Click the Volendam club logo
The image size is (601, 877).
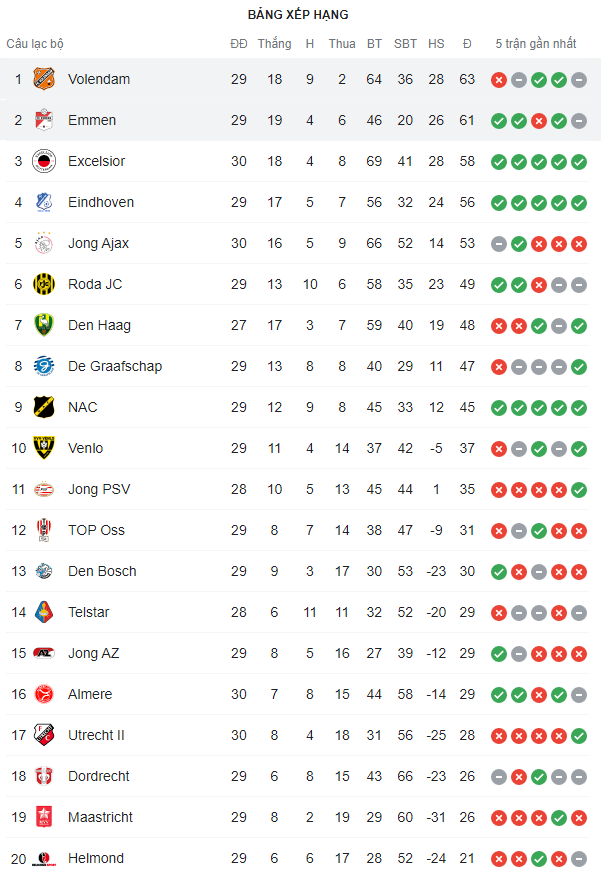(43, 79)
